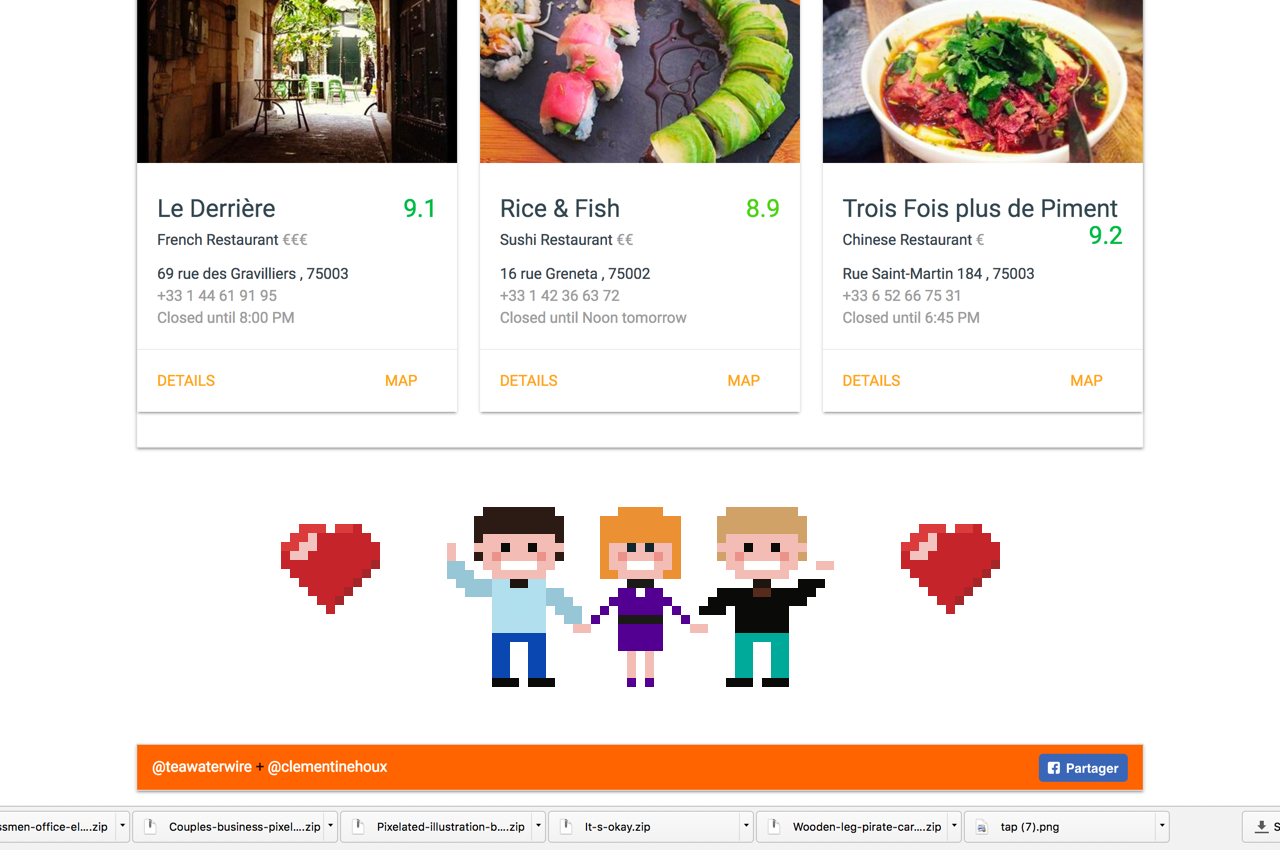This screenshot has height=850, width=1280.
Task: Show MAP for Rice & Fish
Action: (x=744, y=381)
